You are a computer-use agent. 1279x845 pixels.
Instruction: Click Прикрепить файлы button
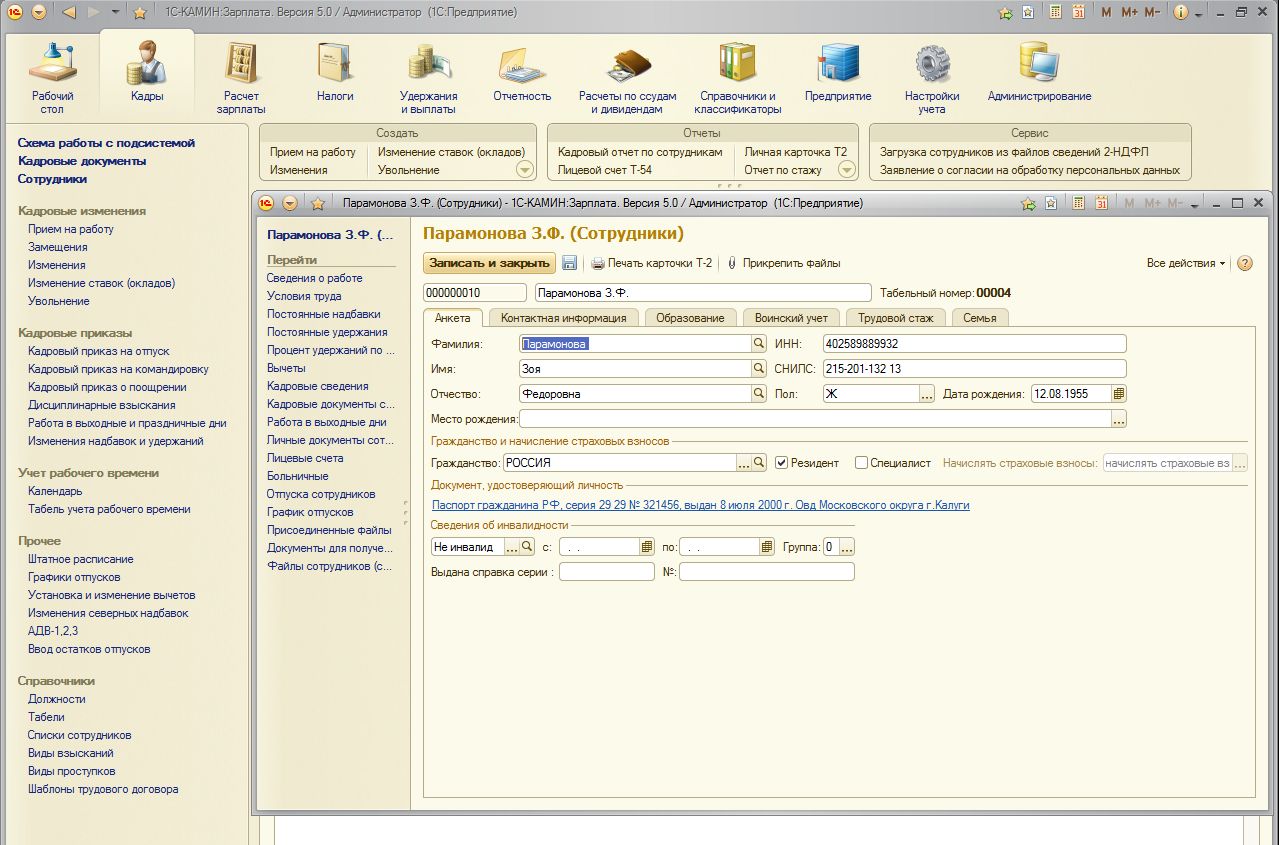point(783,263)
